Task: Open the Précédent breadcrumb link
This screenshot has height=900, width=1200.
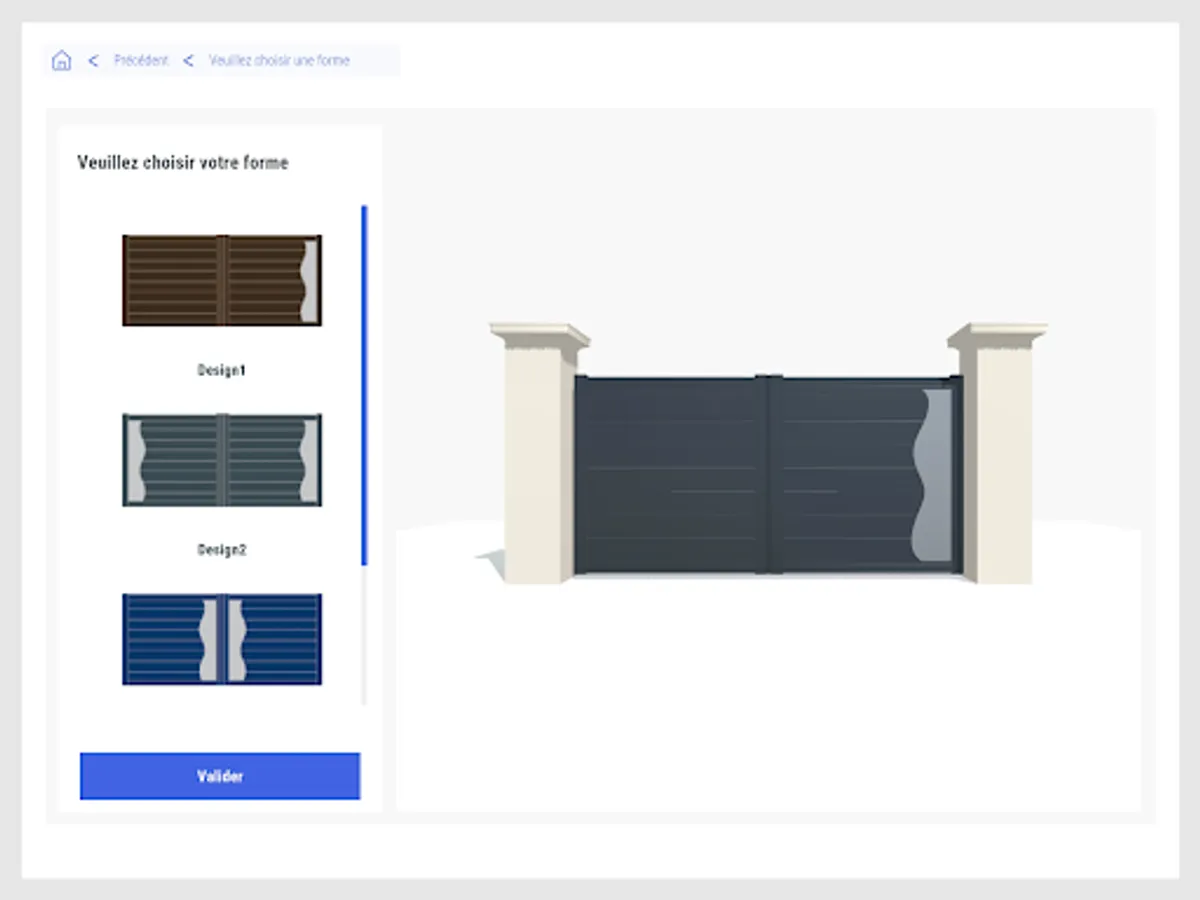Action: coord(141,61)
